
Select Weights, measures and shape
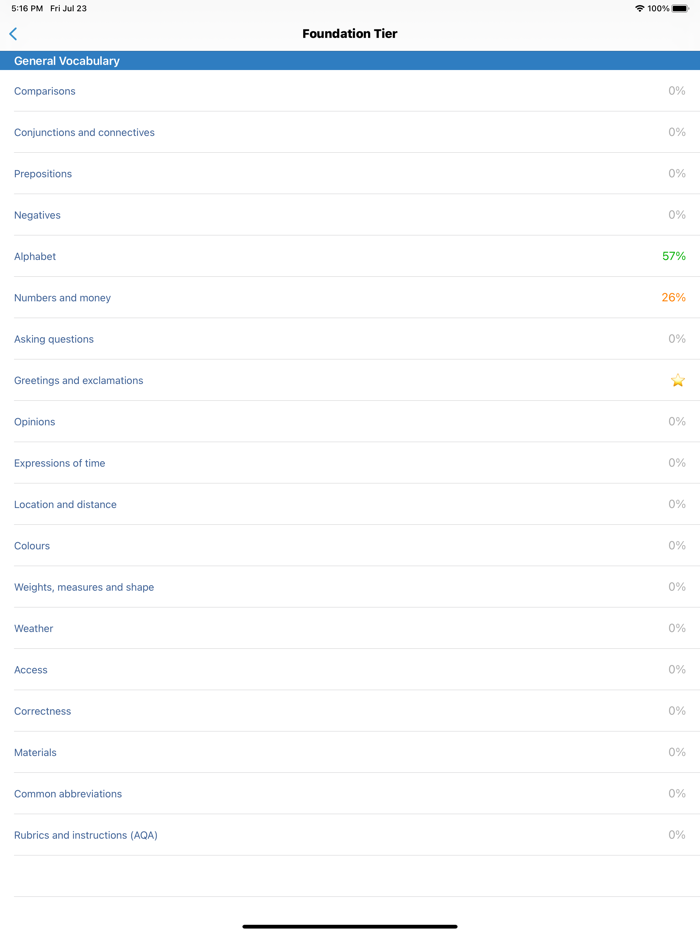point(84,587)
